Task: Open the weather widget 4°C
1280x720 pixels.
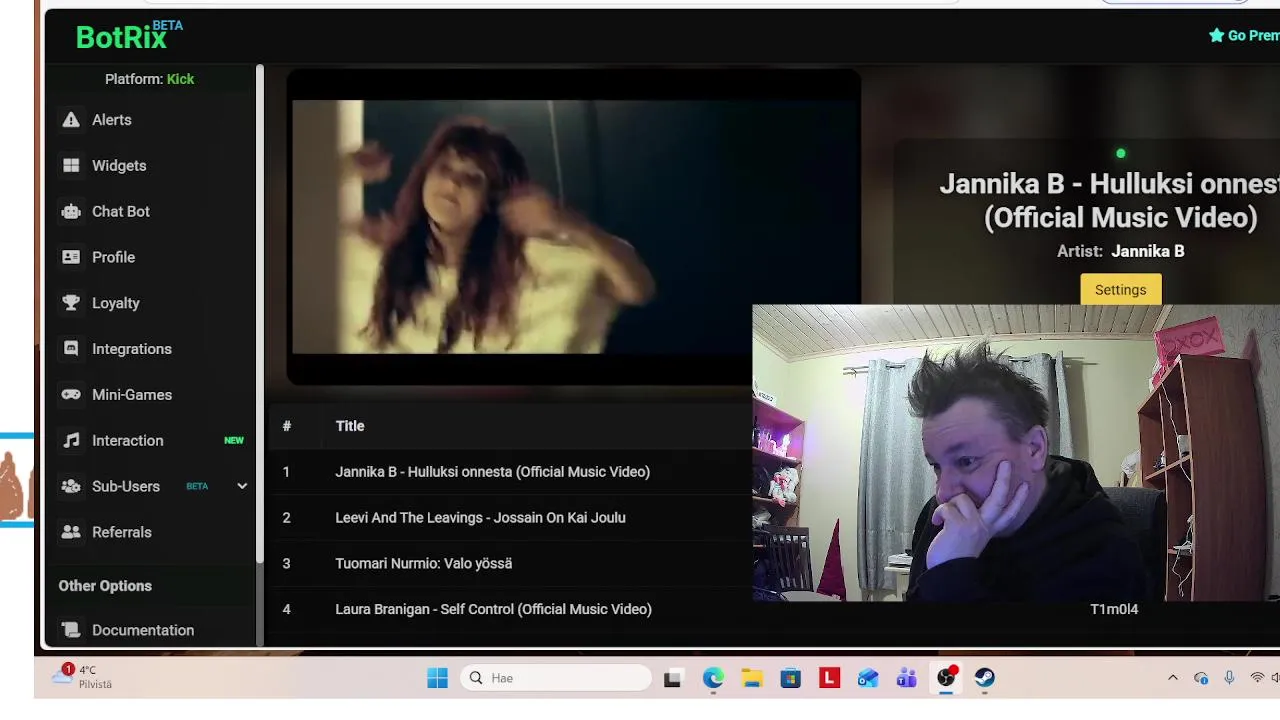Action: pos(83,677)
